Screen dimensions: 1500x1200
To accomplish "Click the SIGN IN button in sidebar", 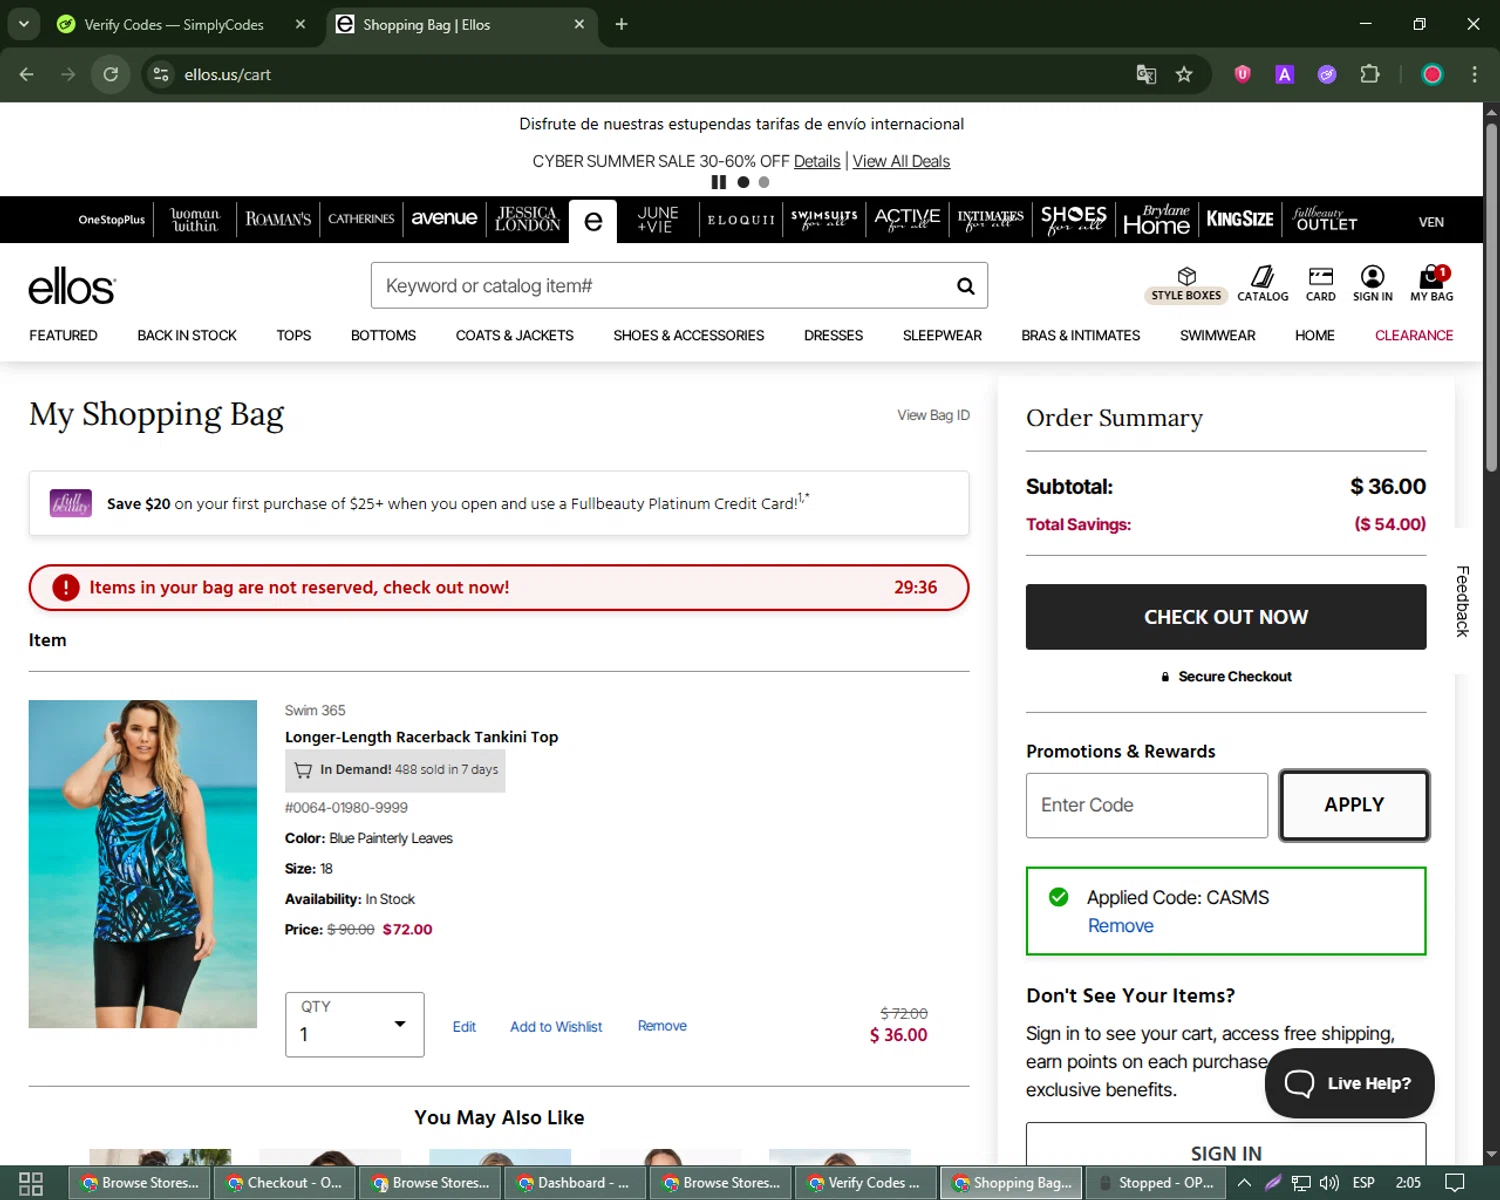I will (x=1226, y=1144).
